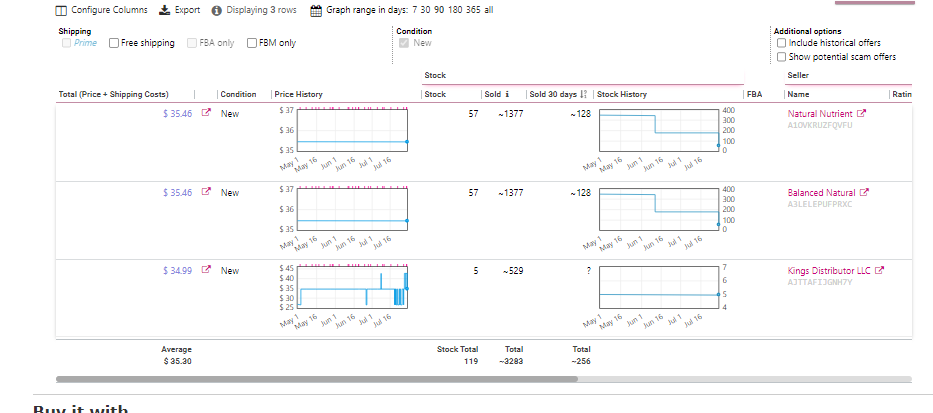Screen dimensions: 933x413
Task: Click the Stock History column header
Action: (622, 94)
